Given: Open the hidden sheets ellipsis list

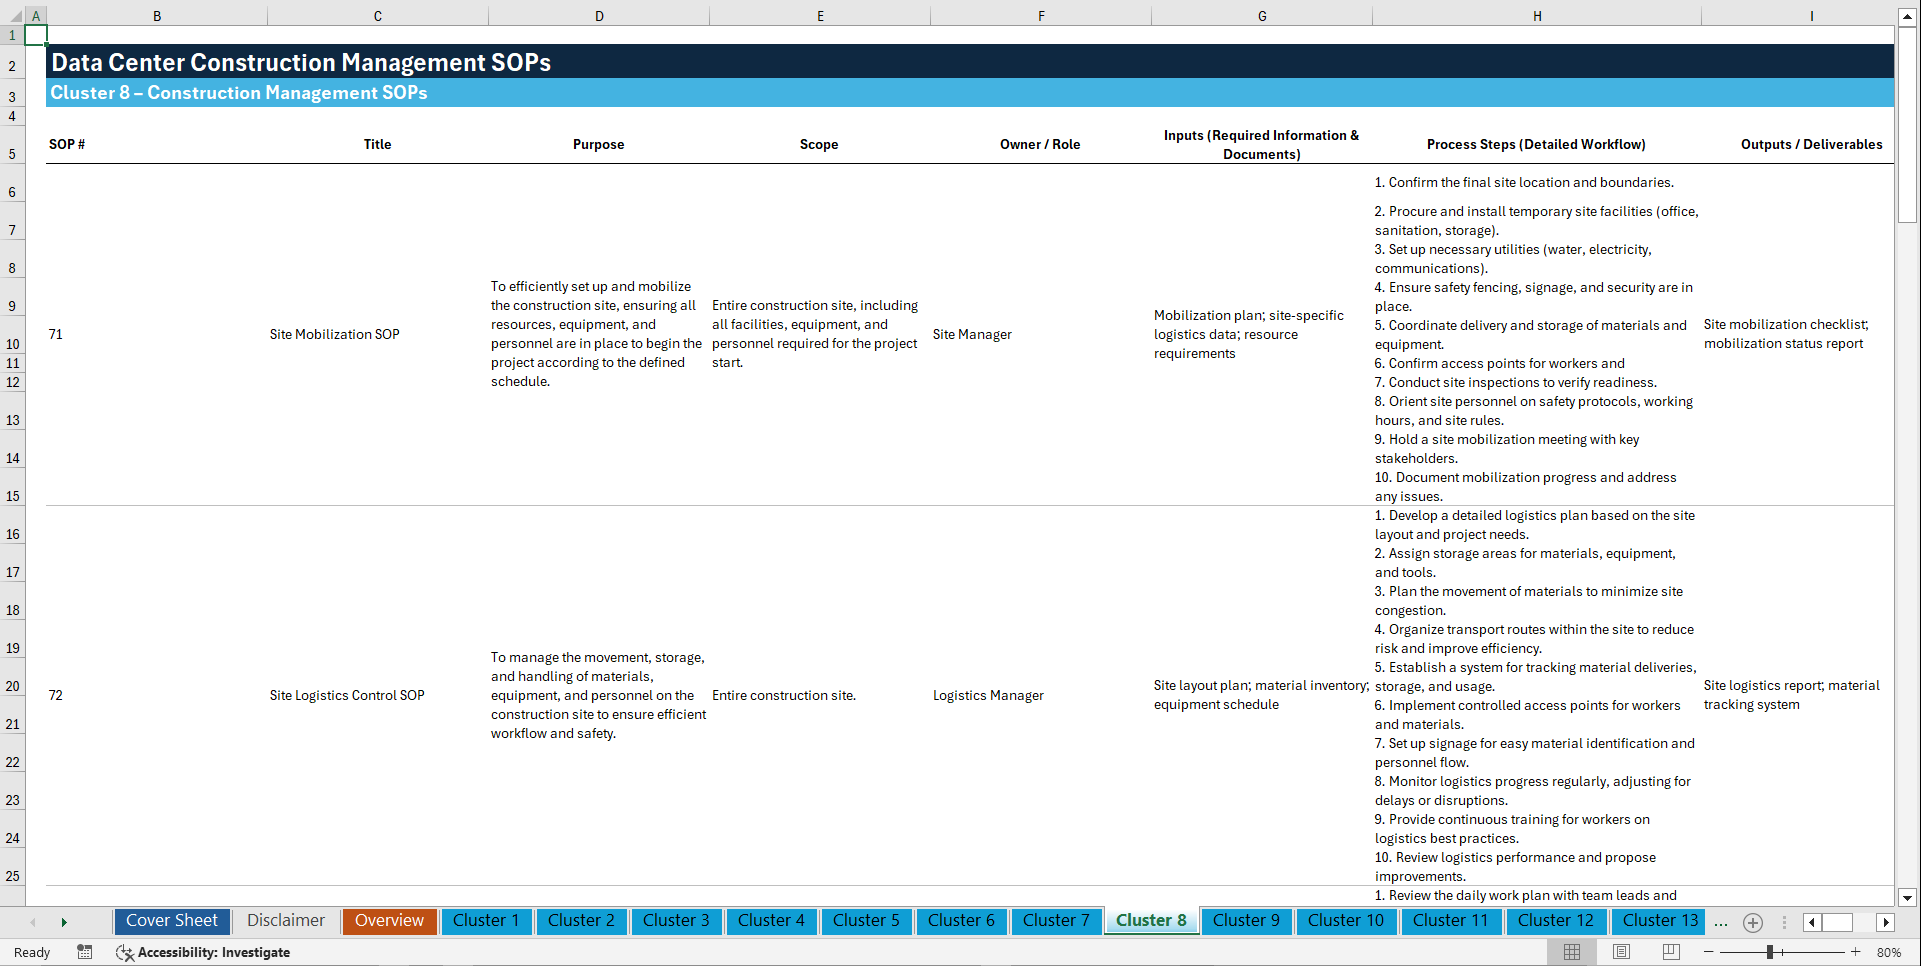Looking at the screenshot, I should click(1721, 922).
